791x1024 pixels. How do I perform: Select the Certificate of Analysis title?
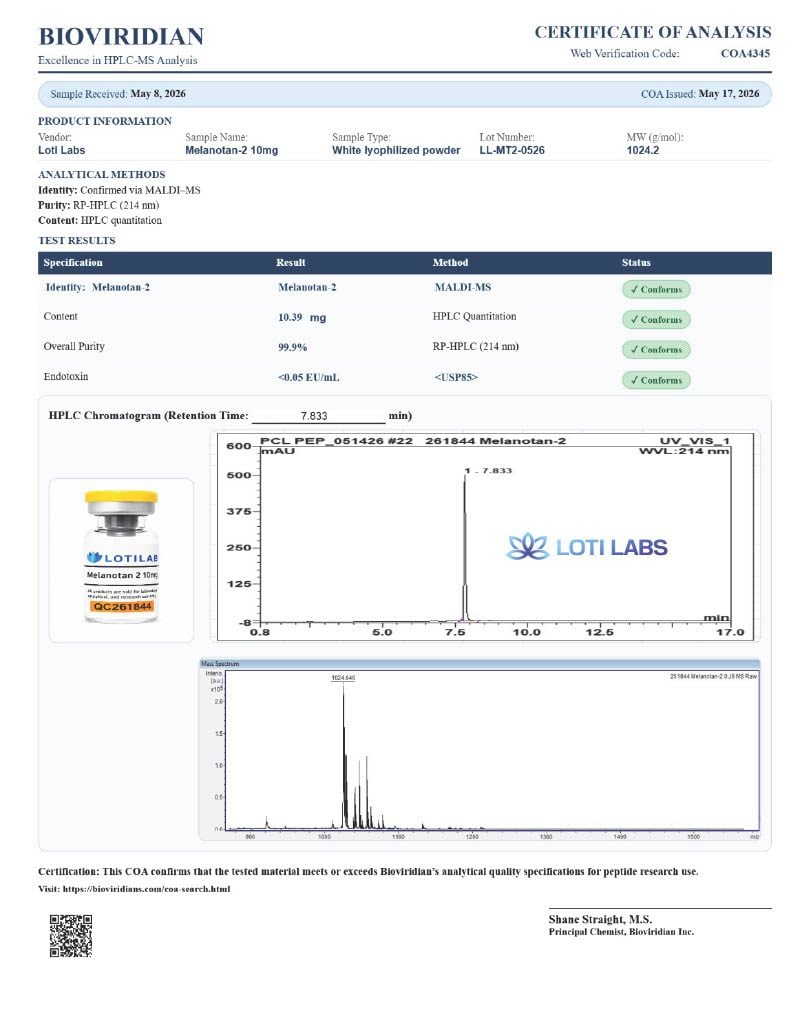tap(653, 32)
